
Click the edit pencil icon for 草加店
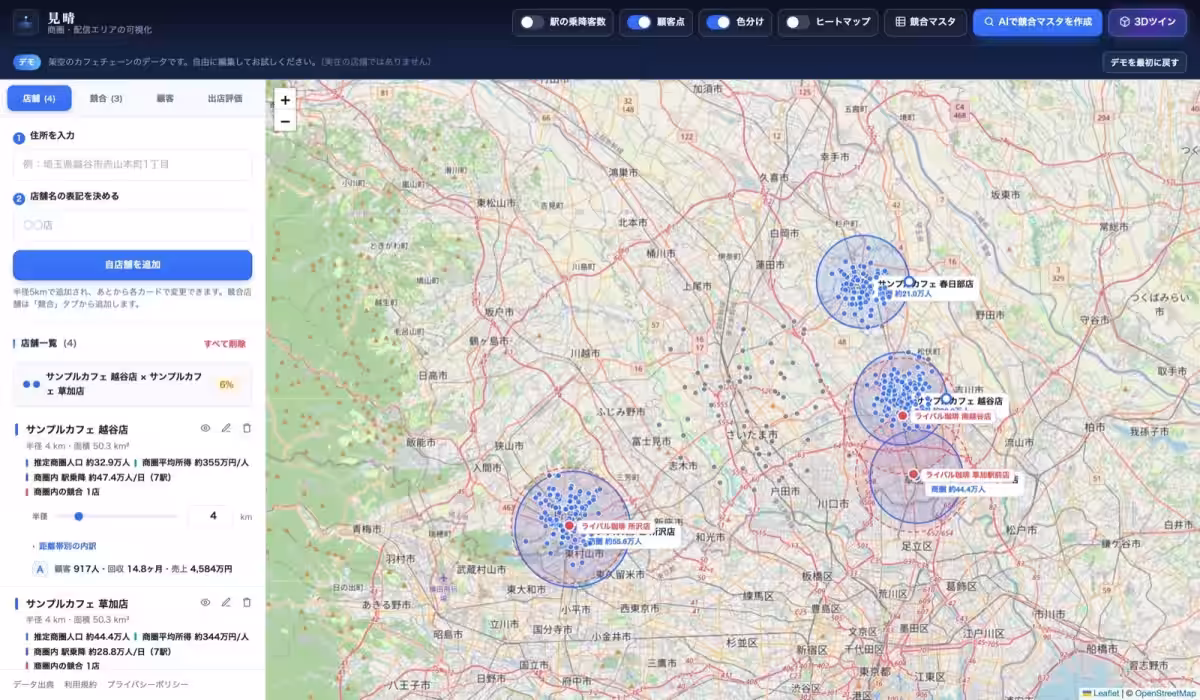(226, 603)
